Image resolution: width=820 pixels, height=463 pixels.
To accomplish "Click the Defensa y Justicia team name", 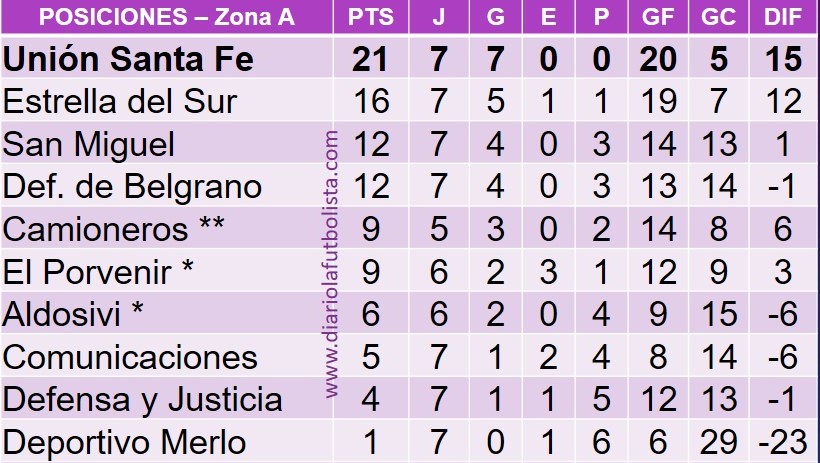I will pos(142,400).
